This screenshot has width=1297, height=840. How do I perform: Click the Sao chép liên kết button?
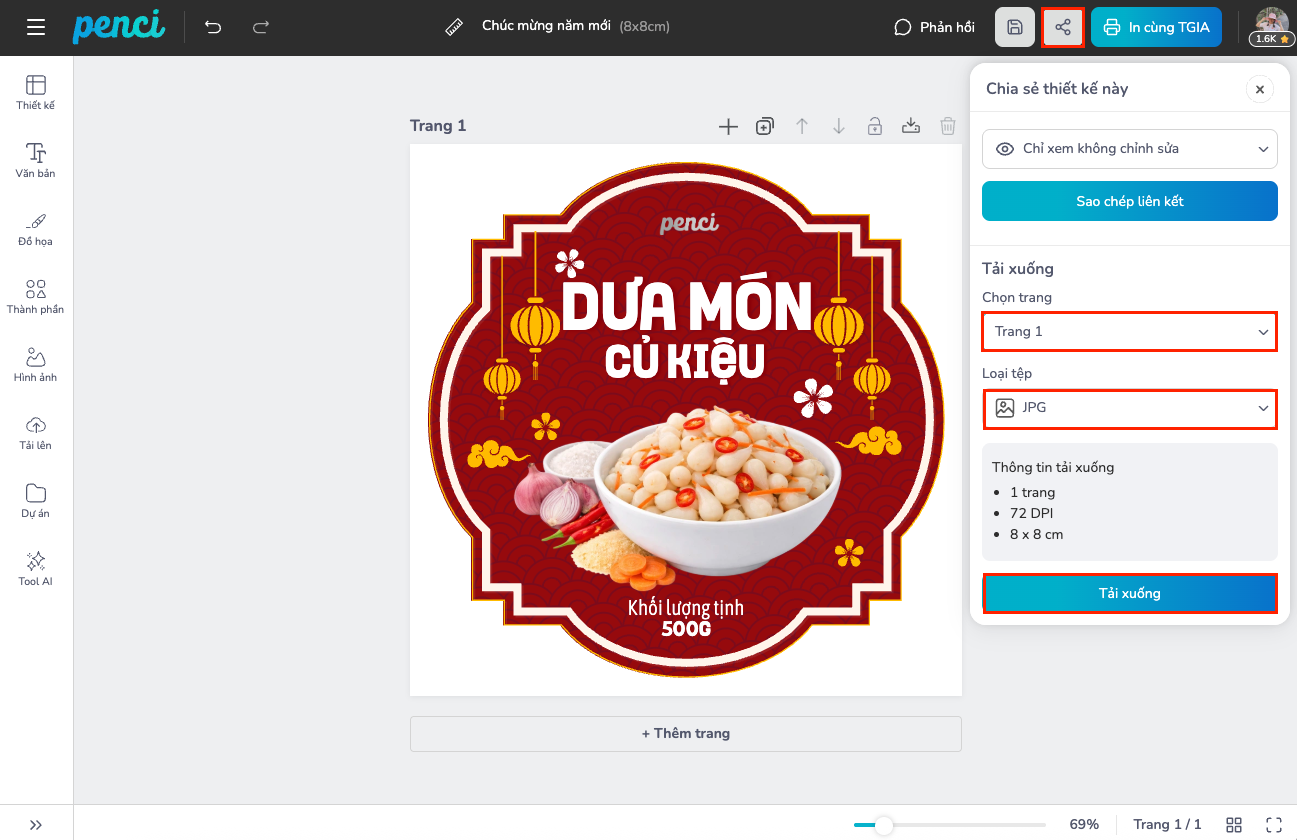click(x=1130, y=201)
